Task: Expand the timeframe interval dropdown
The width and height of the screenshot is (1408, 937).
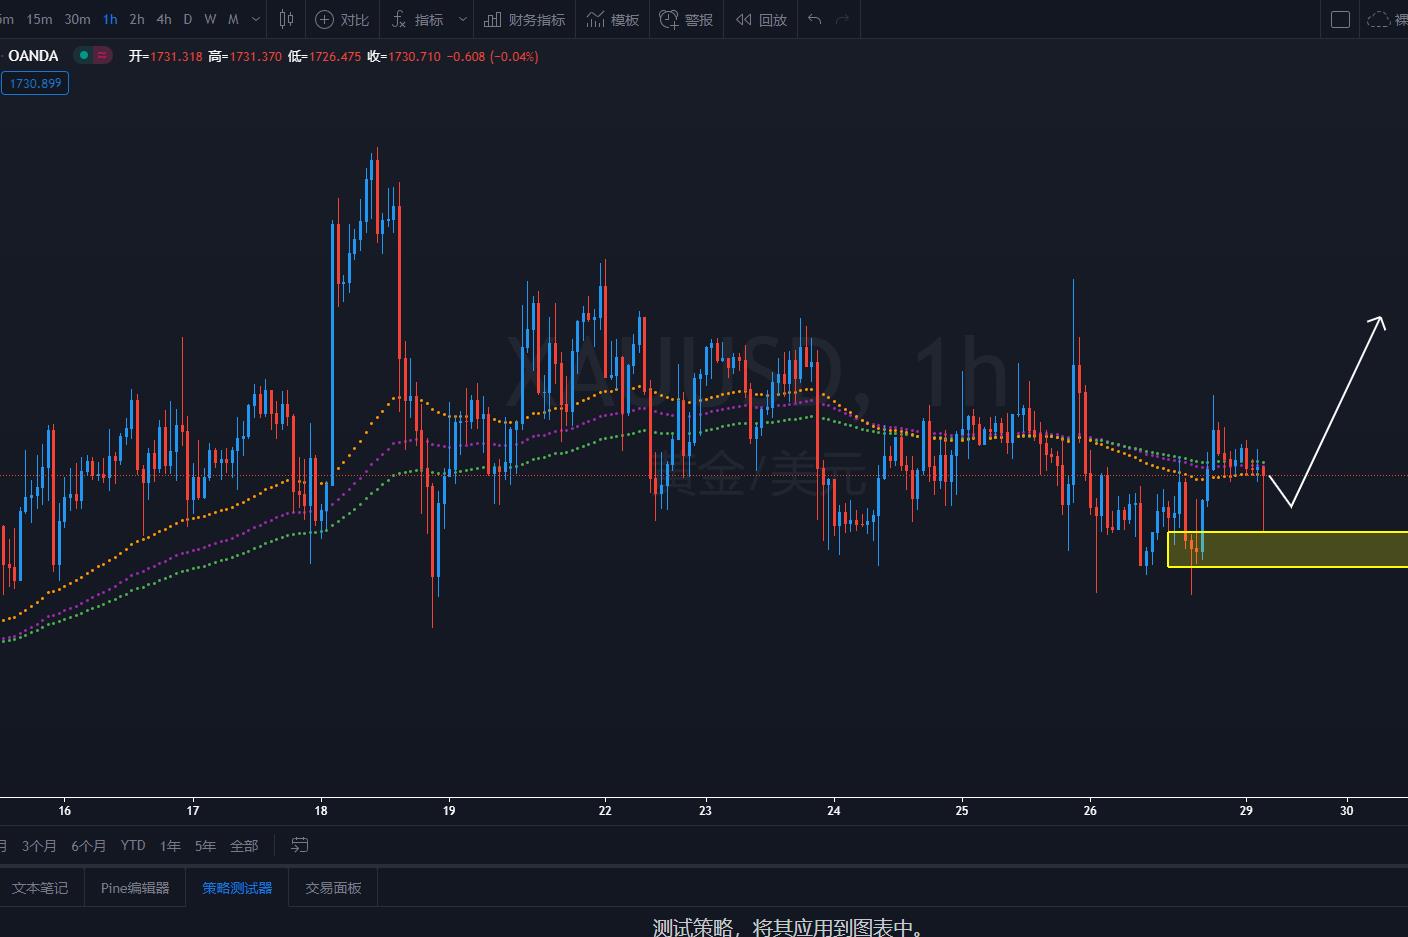Action: coord(256,19)
